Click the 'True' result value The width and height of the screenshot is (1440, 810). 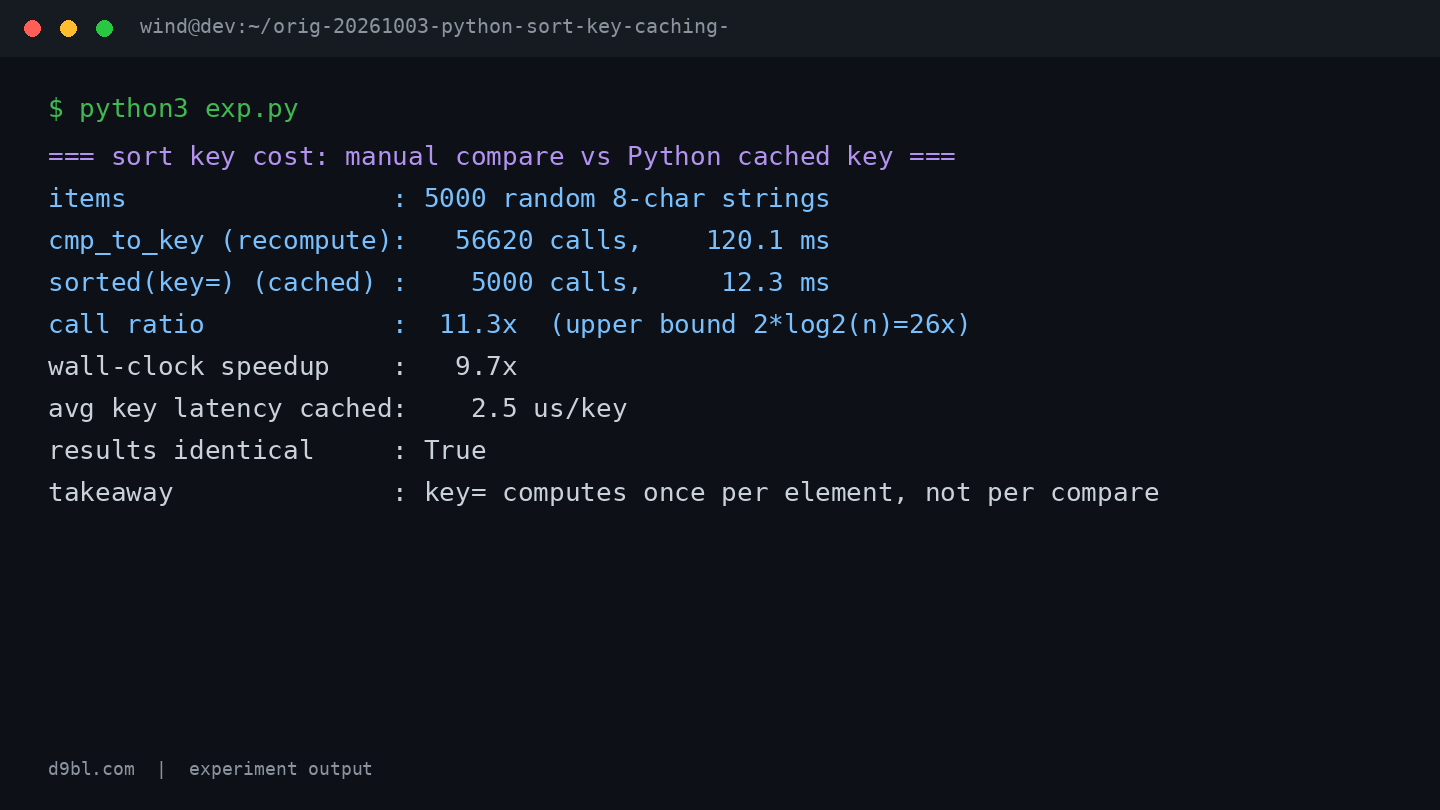pos(455,451)
